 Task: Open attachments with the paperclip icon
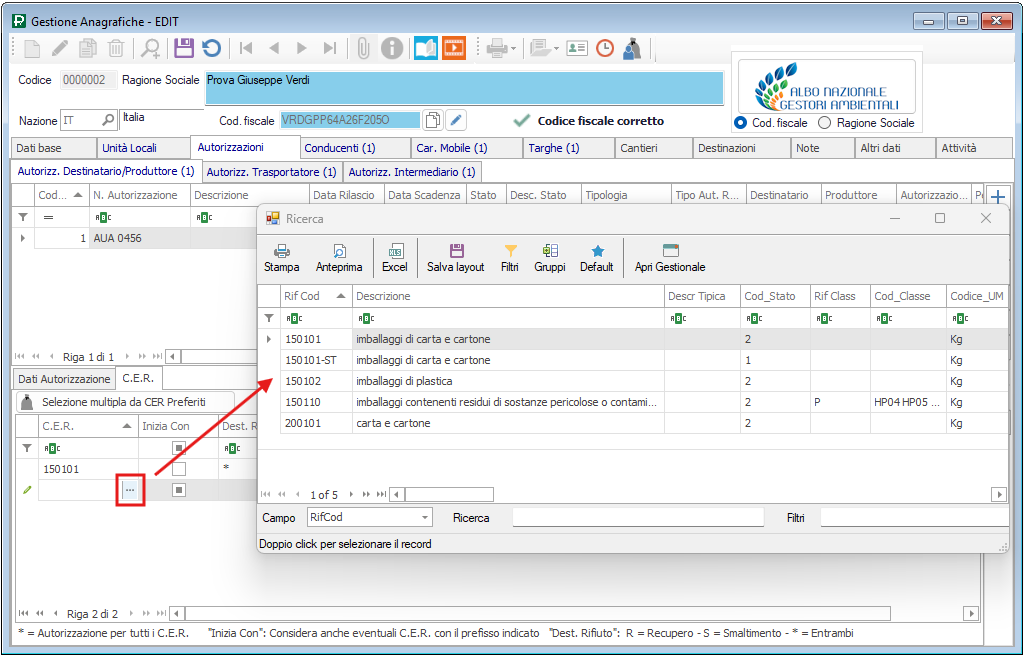364,47
